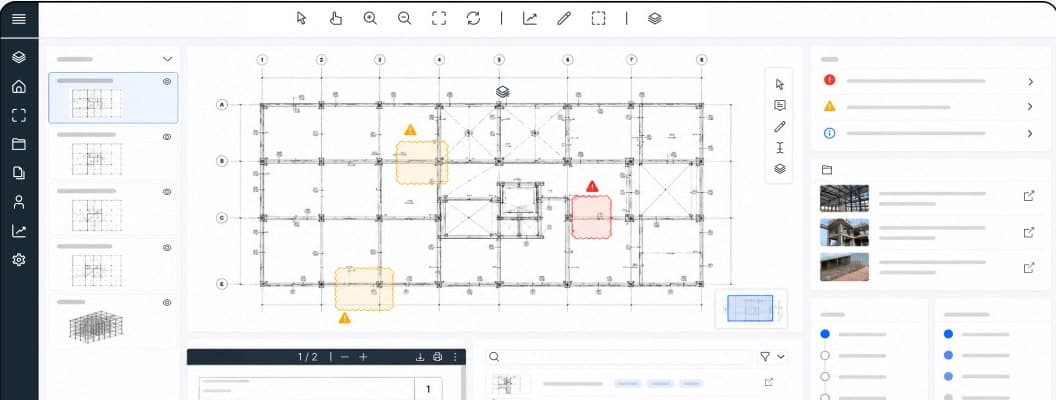Download the PDF in document viewer
1056x400 pixels.
point(420,357)
